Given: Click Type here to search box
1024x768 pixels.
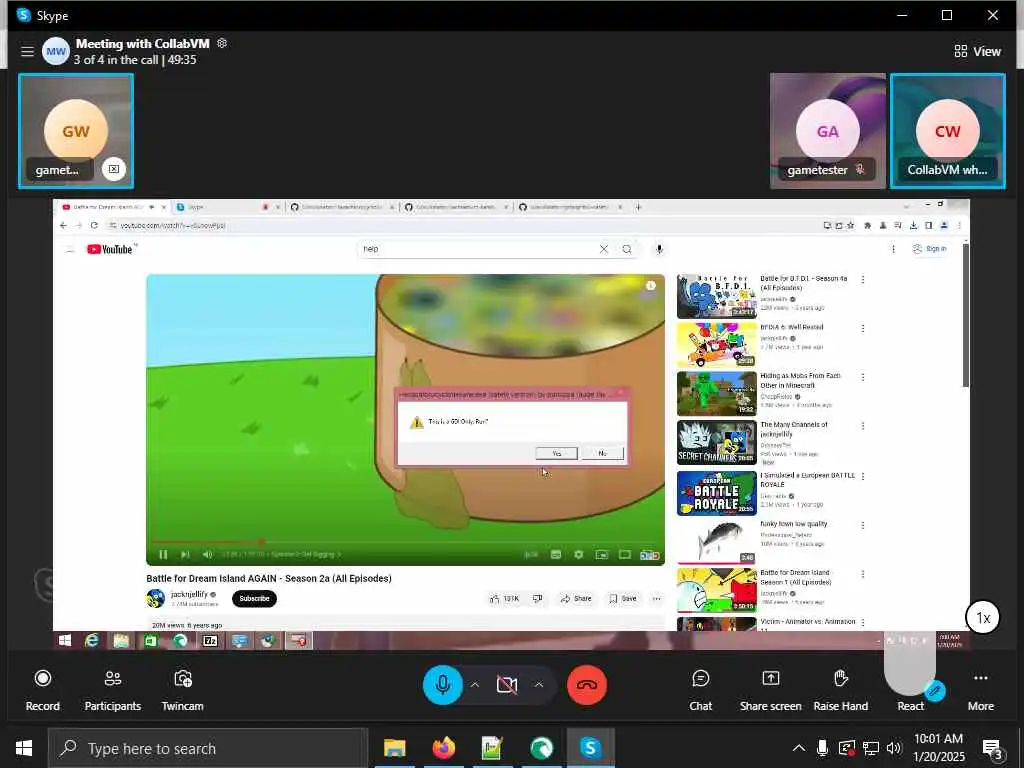Looking at the screenshot, I should click(208, 748).
